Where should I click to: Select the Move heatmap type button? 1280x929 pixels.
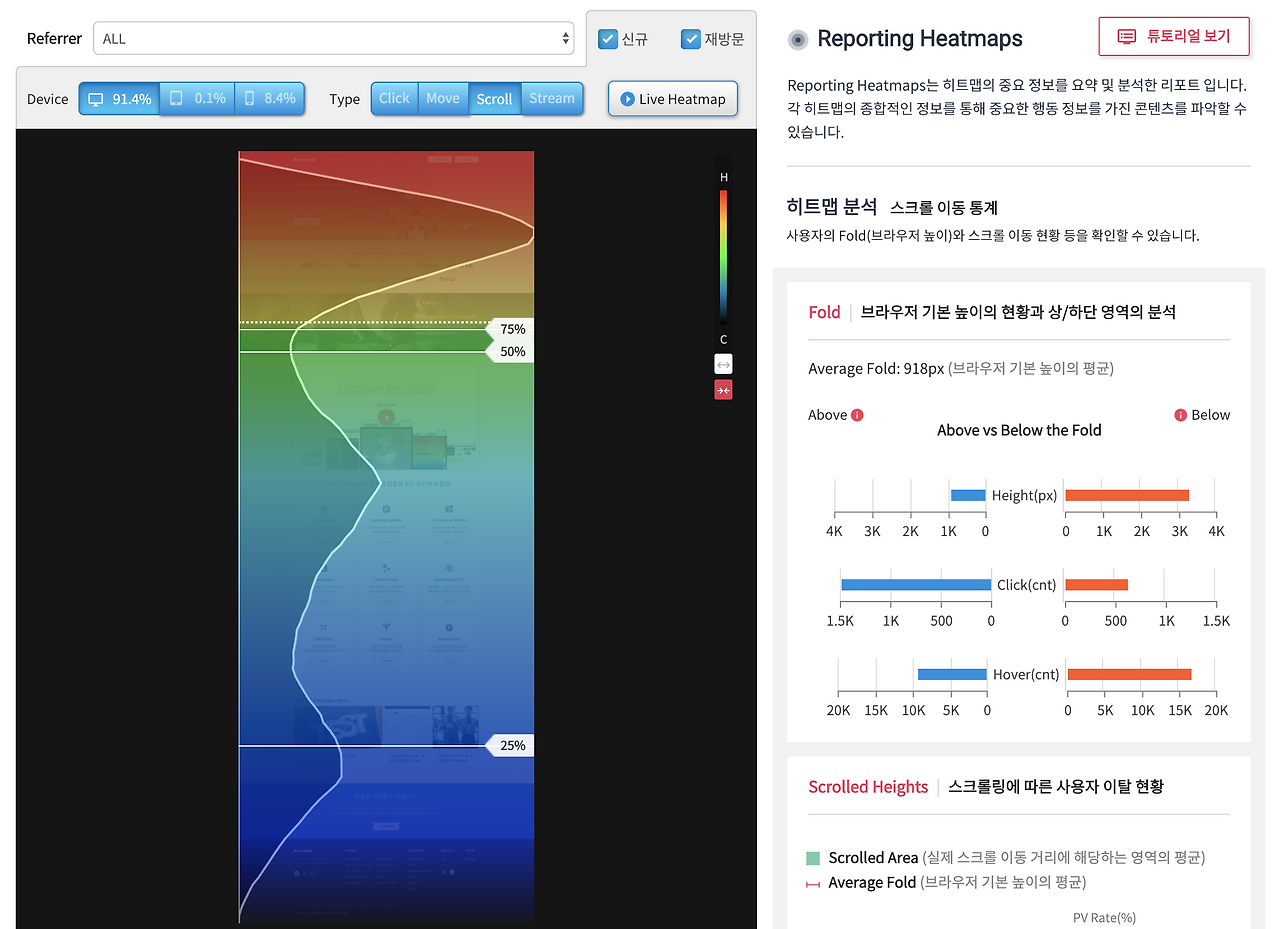pyautogui.click(x=443, y=98)
